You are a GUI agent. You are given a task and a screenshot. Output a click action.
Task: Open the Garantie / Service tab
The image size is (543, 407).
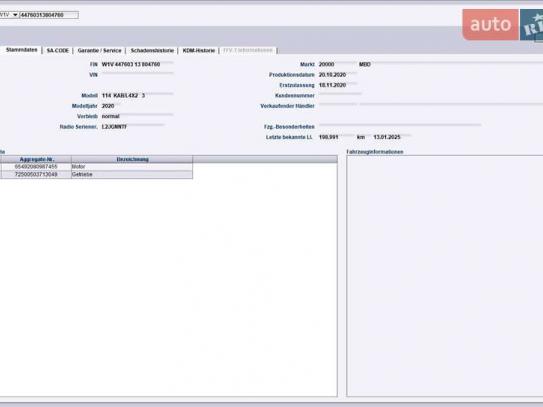[x=99, y=51]
